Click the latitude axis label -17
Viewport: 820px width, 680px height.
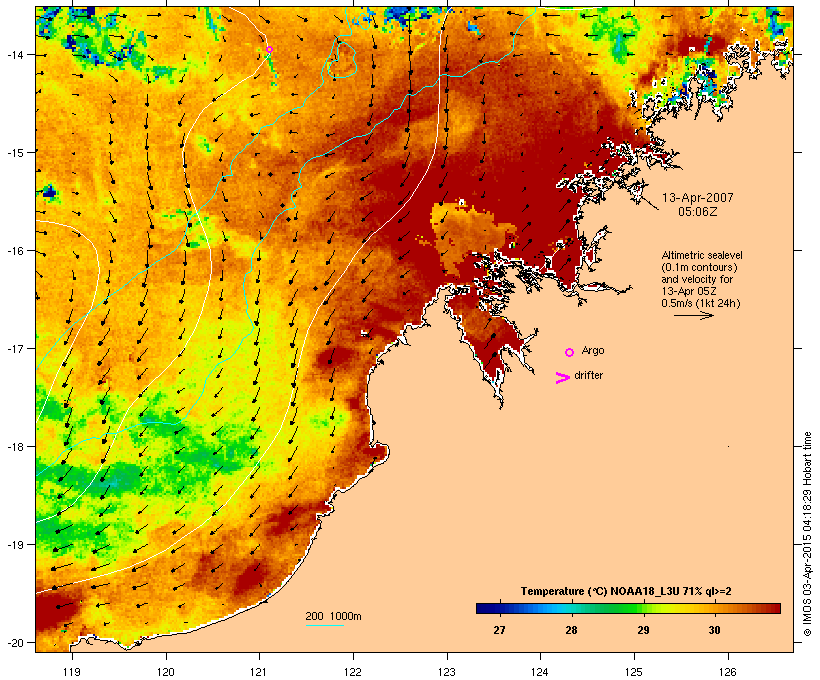(x=14, y=348)
